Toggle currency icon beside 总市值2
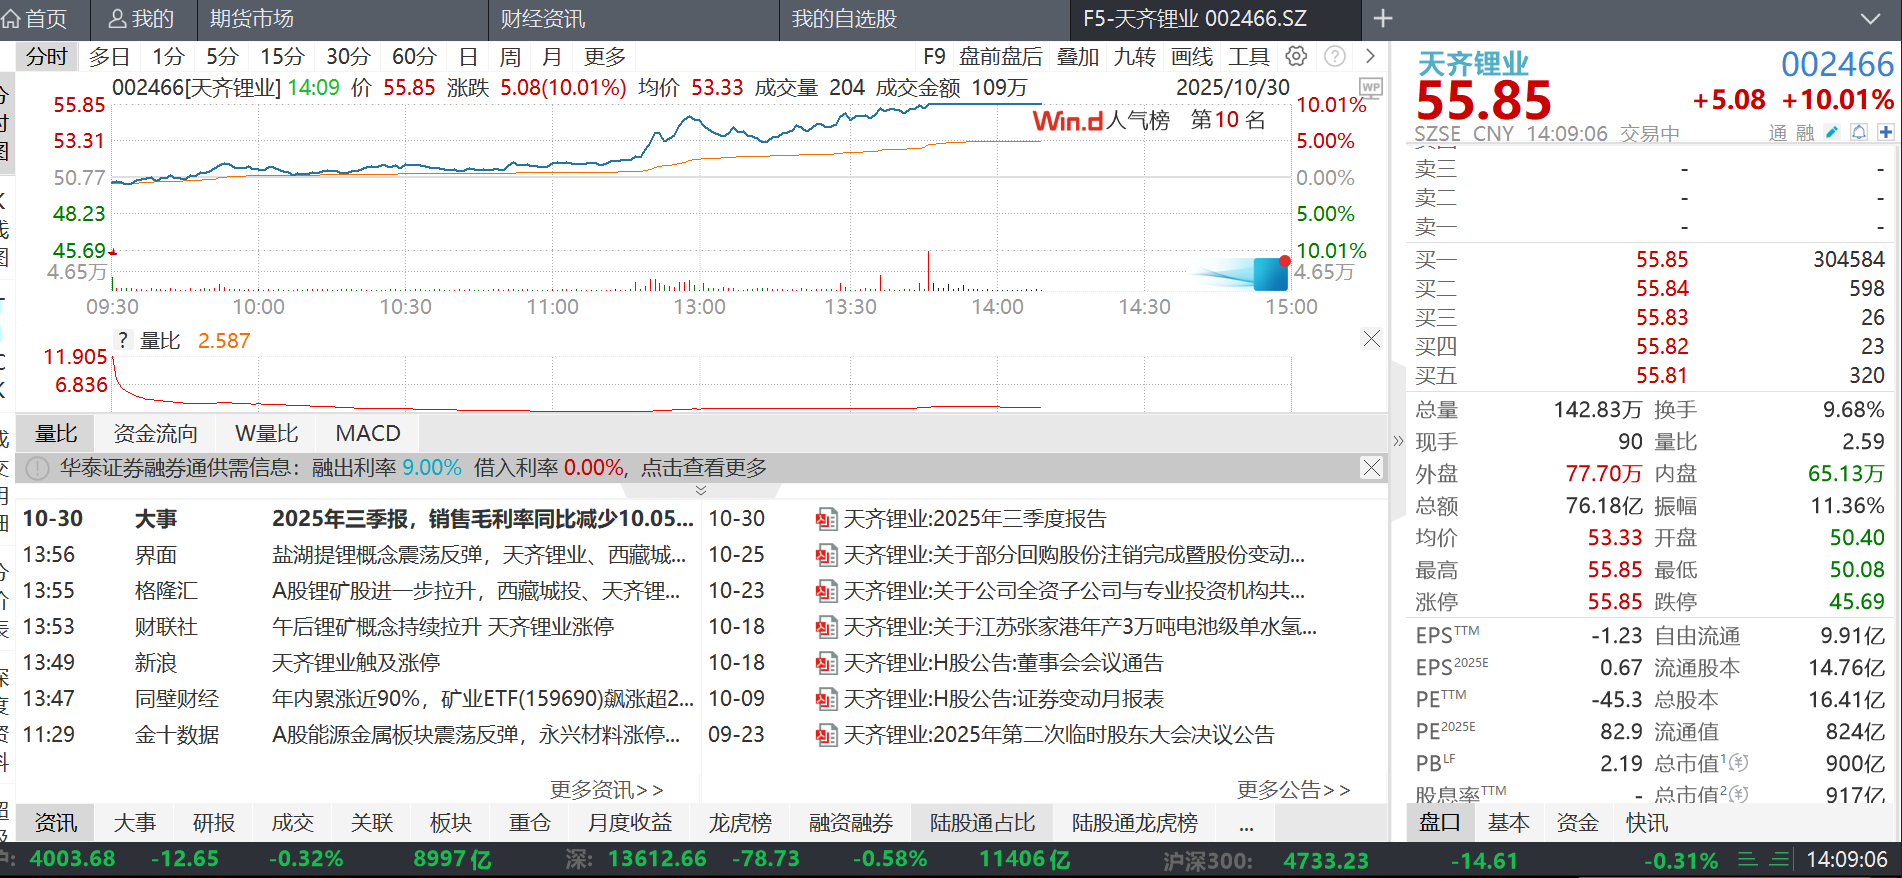The image size is (1902, 878). point(1739,794)
